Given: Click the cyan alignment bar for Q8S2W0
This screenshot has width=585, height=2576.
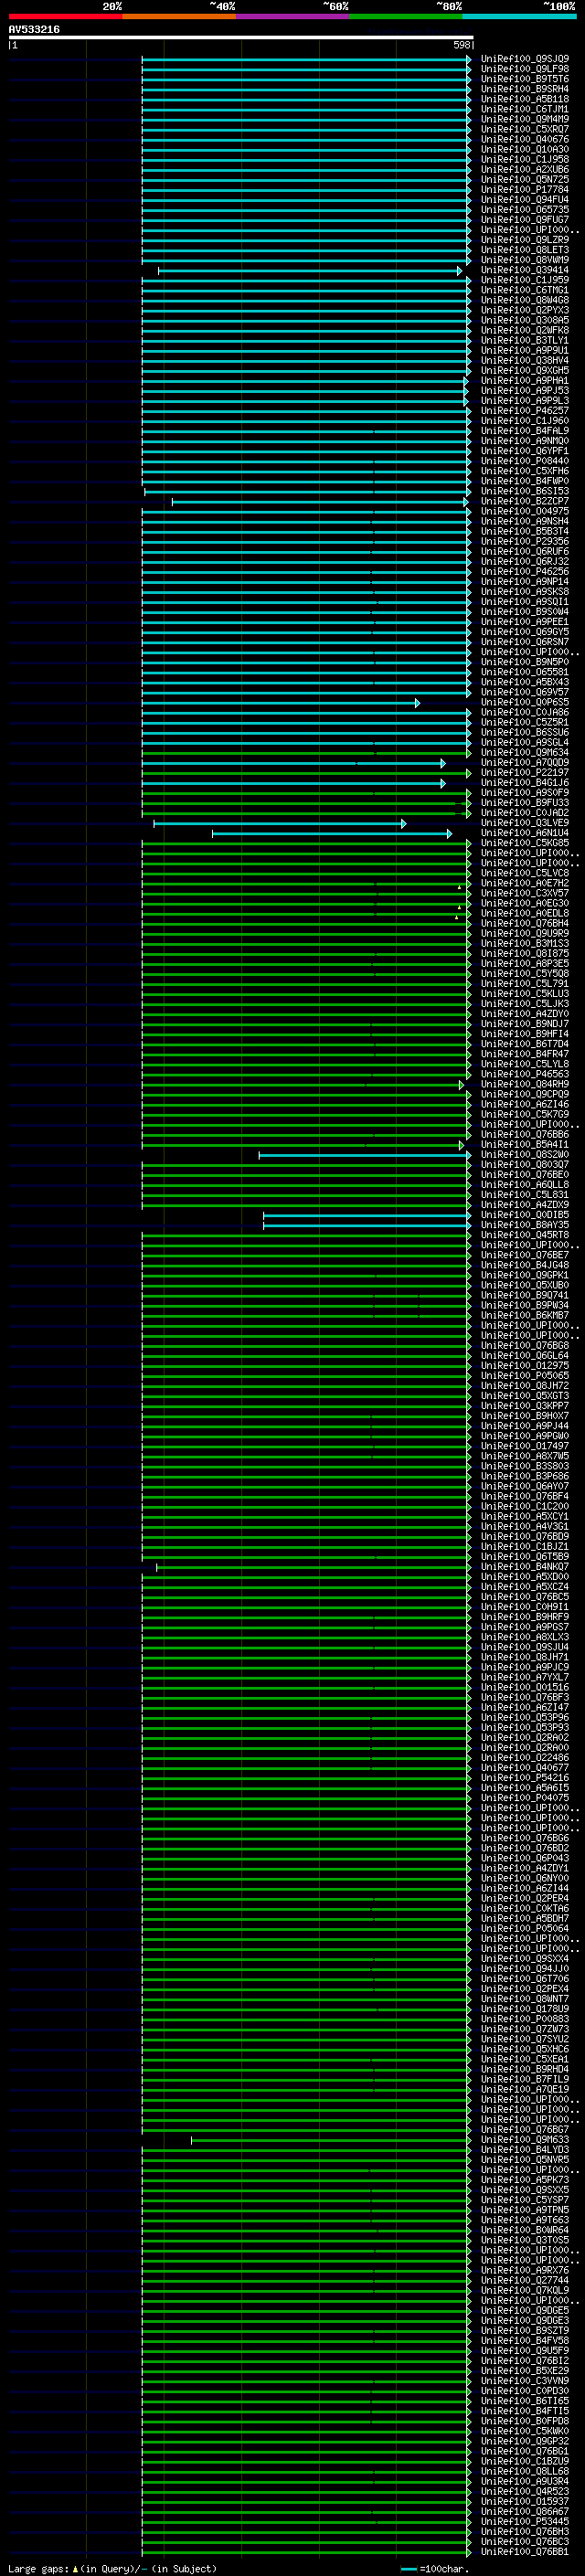Looking at the screenshot, I should tap(365, 1156).
